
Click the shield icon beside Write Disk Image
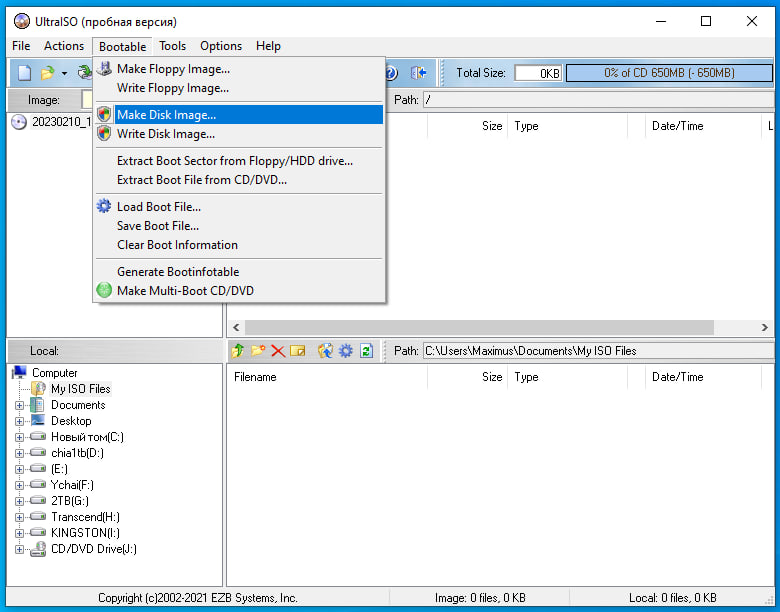pyautogui.click(x=104, y=133)
